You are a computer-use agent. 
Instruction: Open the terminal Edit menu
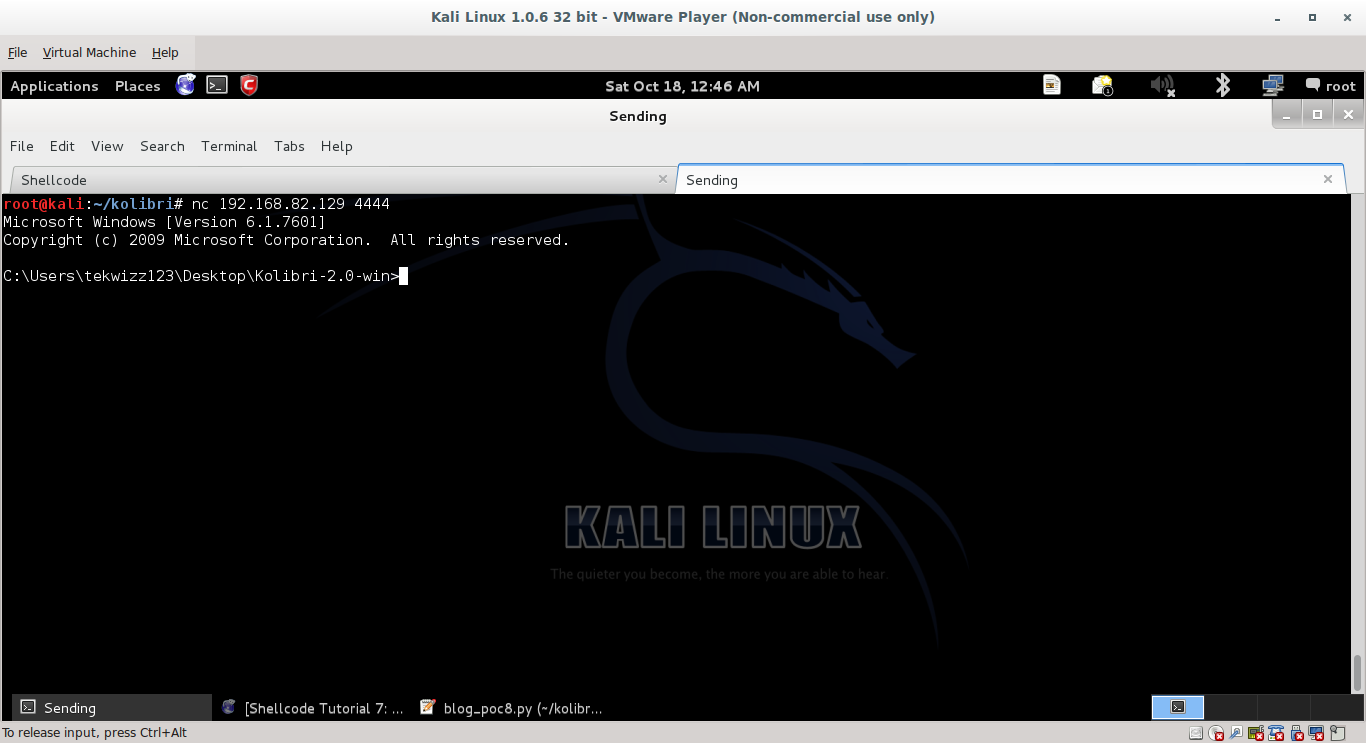coord(62,146)
